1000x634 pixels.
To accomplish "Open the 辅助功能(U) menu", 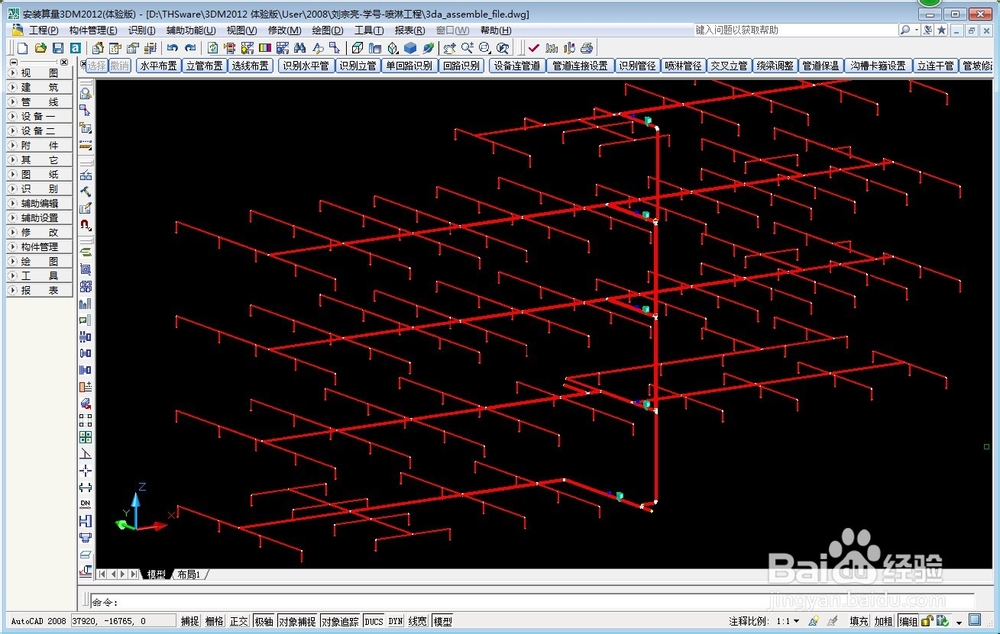I will tap(191, 30).
